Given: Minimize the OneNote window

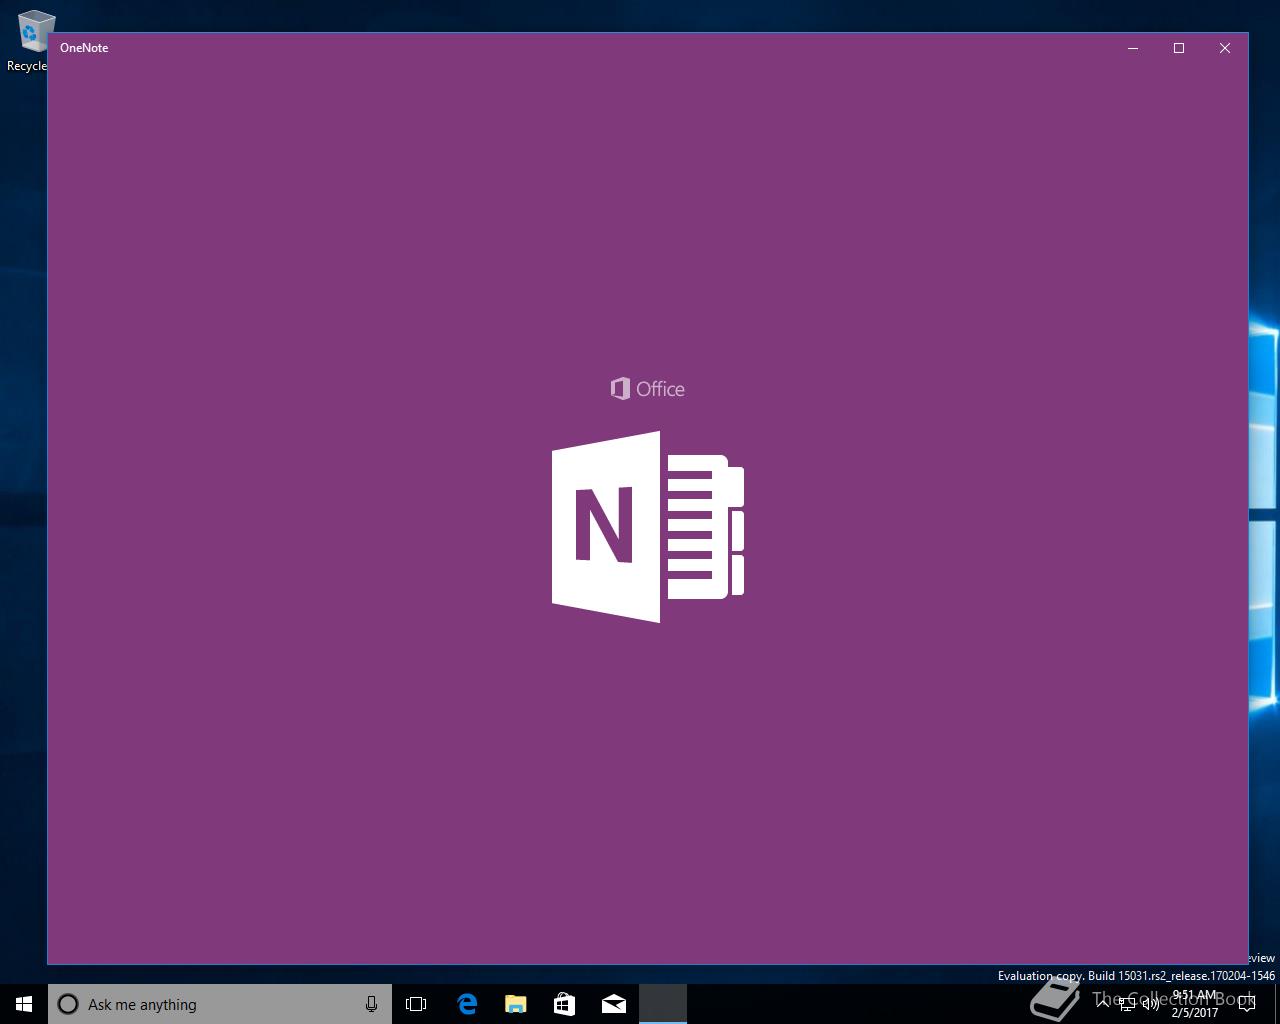Looking at the screenshot, I should tap(1133, 48).
